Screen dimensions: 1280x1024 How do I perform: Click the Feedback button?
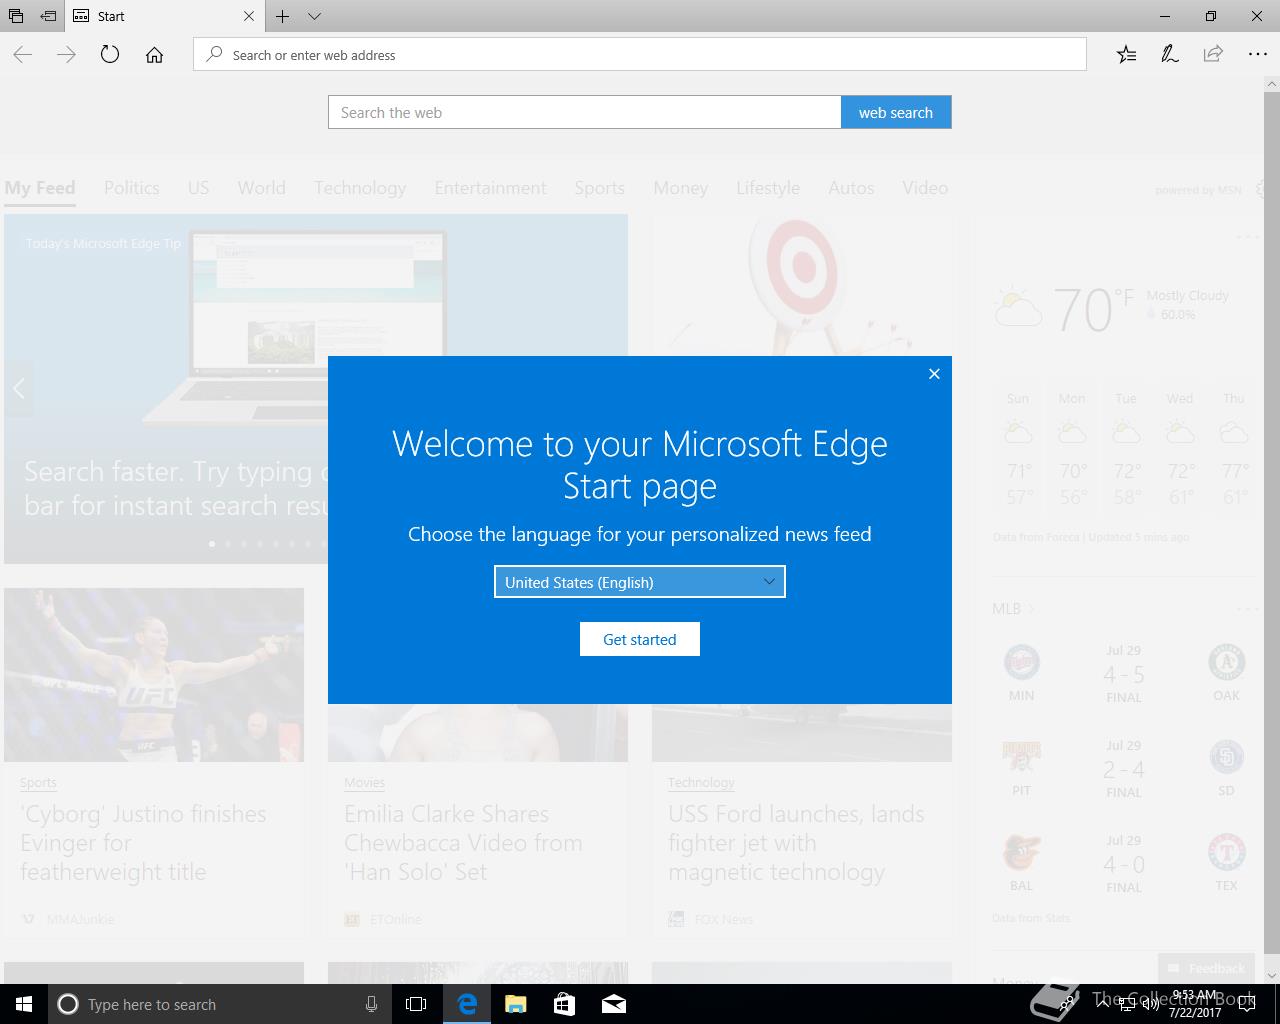(x=1207, y=968)
